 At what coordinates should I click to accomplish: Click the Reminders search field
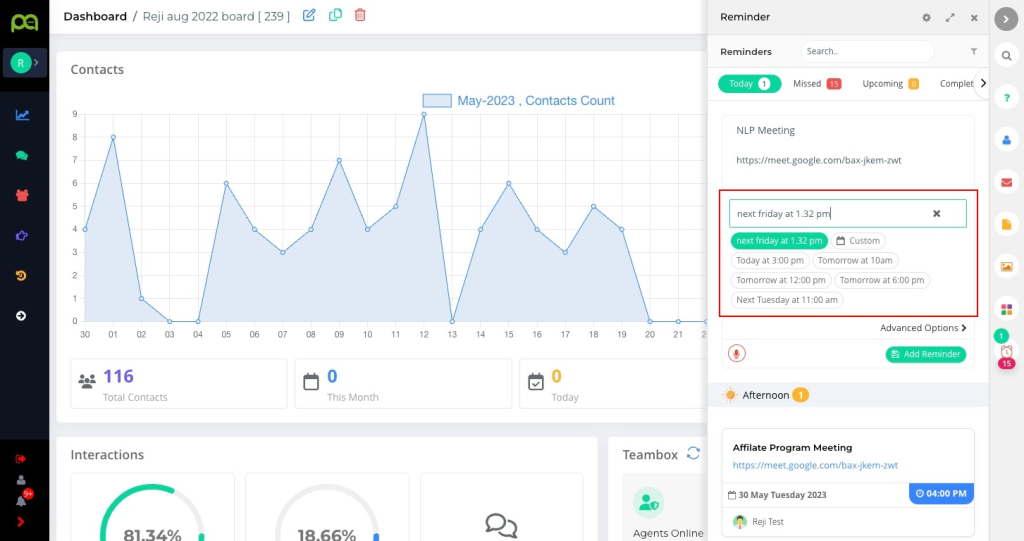(867, 51)
